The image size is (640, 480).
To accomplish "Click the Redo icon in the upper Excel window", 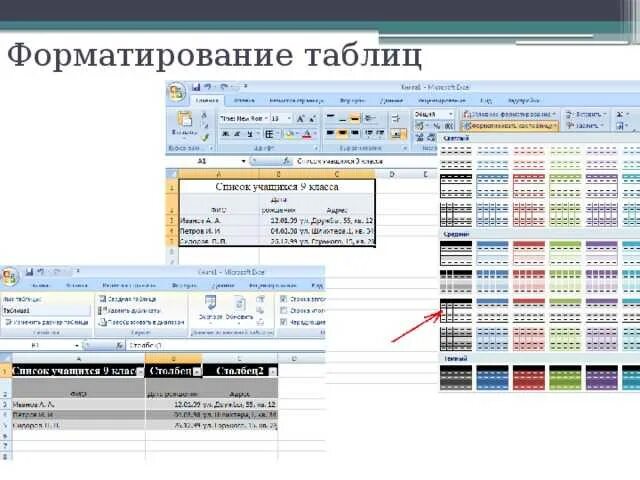I will (224, 87).
